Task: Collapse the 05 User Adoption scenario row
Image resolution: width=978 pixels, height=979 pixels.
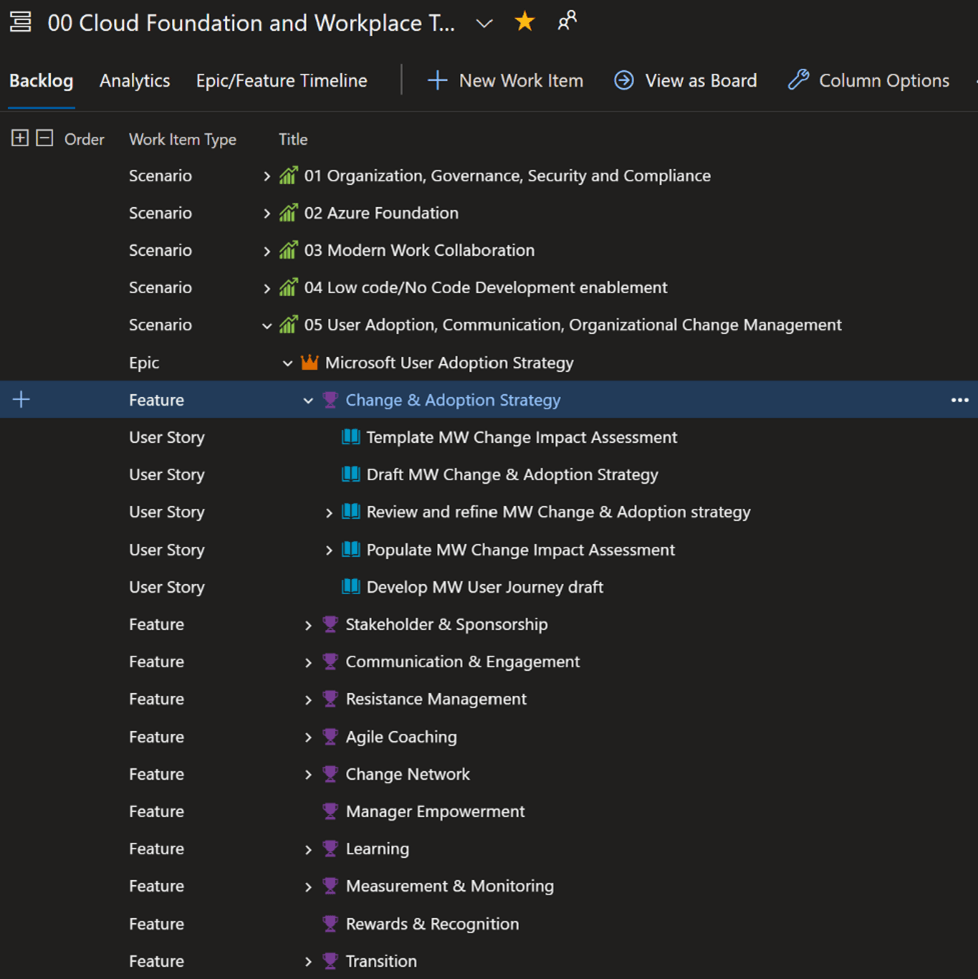Action: 266,325
